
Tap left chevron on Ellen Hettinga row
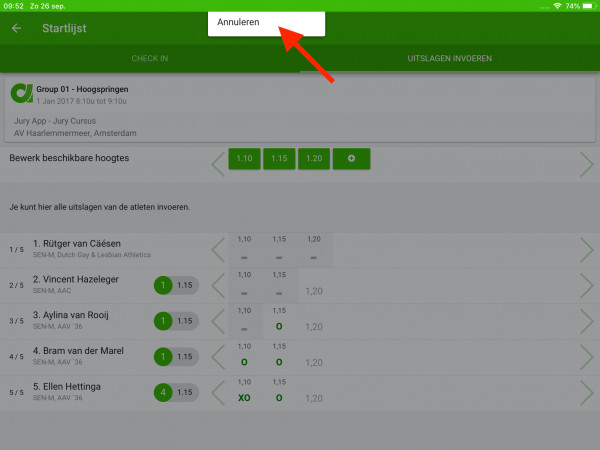pyautogui.click(x=218, y=391)
